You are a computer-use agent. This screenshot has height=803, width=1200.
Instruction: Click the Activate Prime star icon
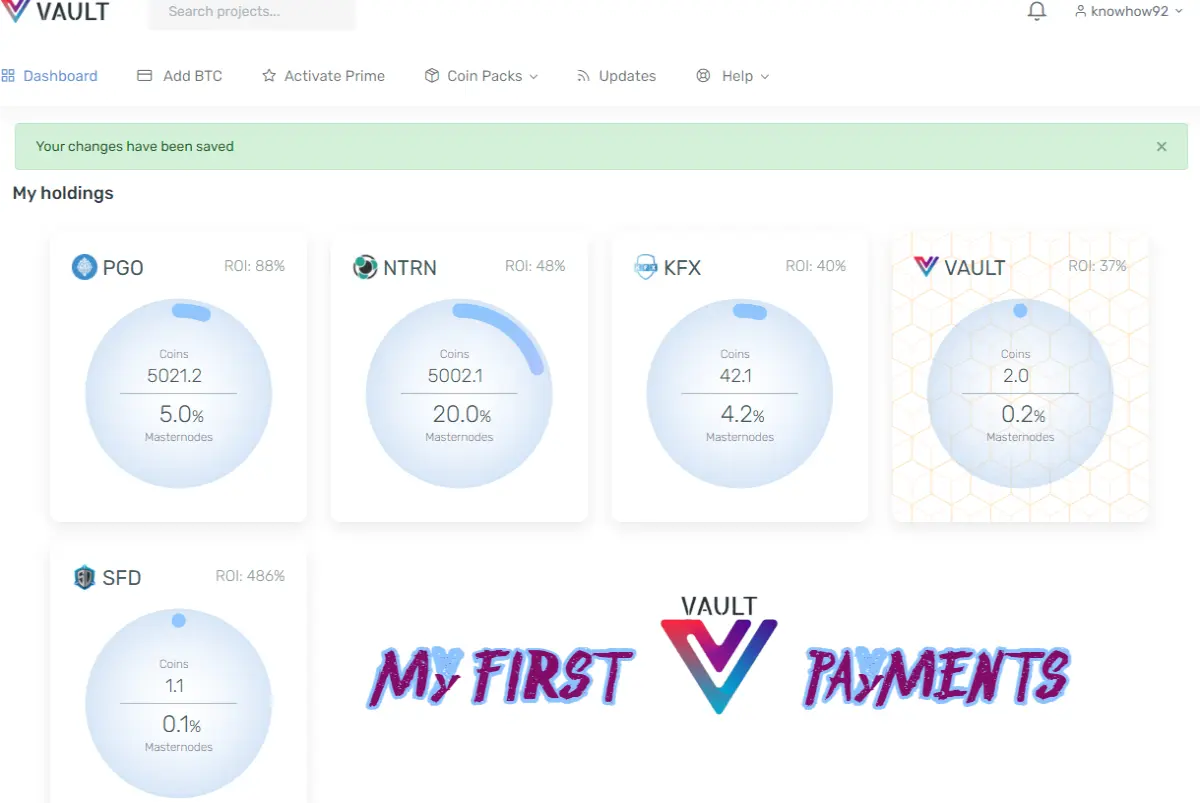pos(269,76)
